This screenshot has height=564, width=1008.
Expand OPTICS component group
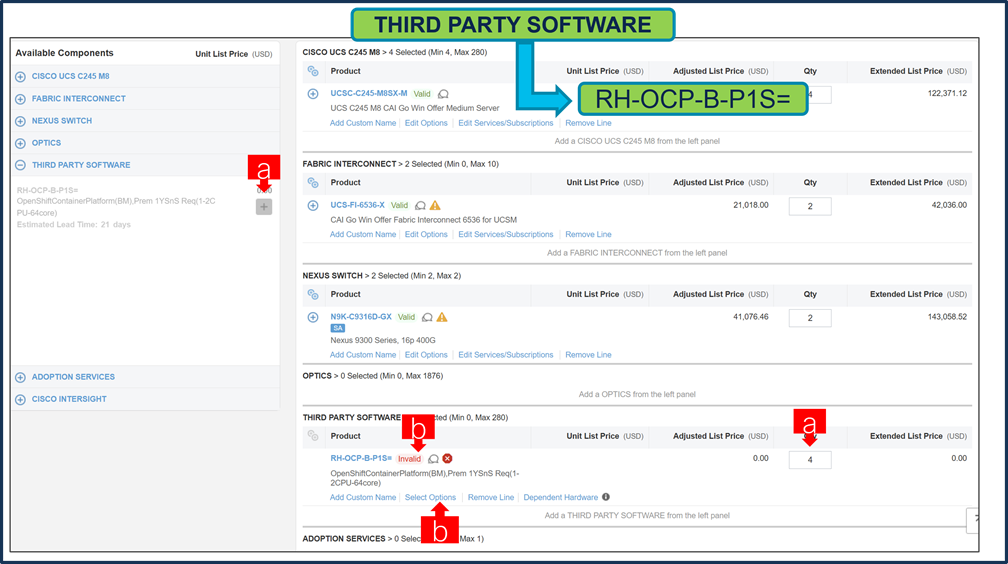coord(21,143)
